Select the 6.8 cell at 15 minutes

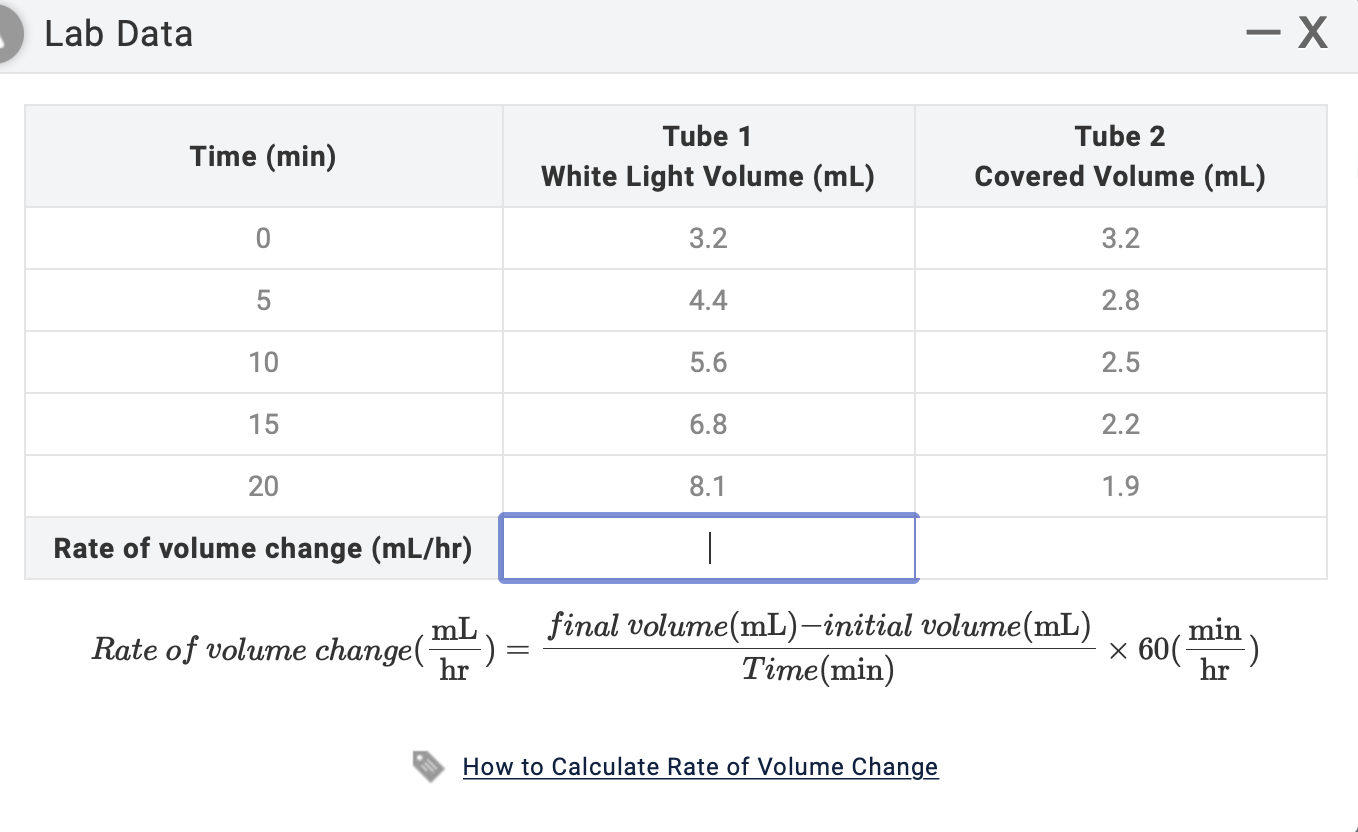(x=708, y=424)
